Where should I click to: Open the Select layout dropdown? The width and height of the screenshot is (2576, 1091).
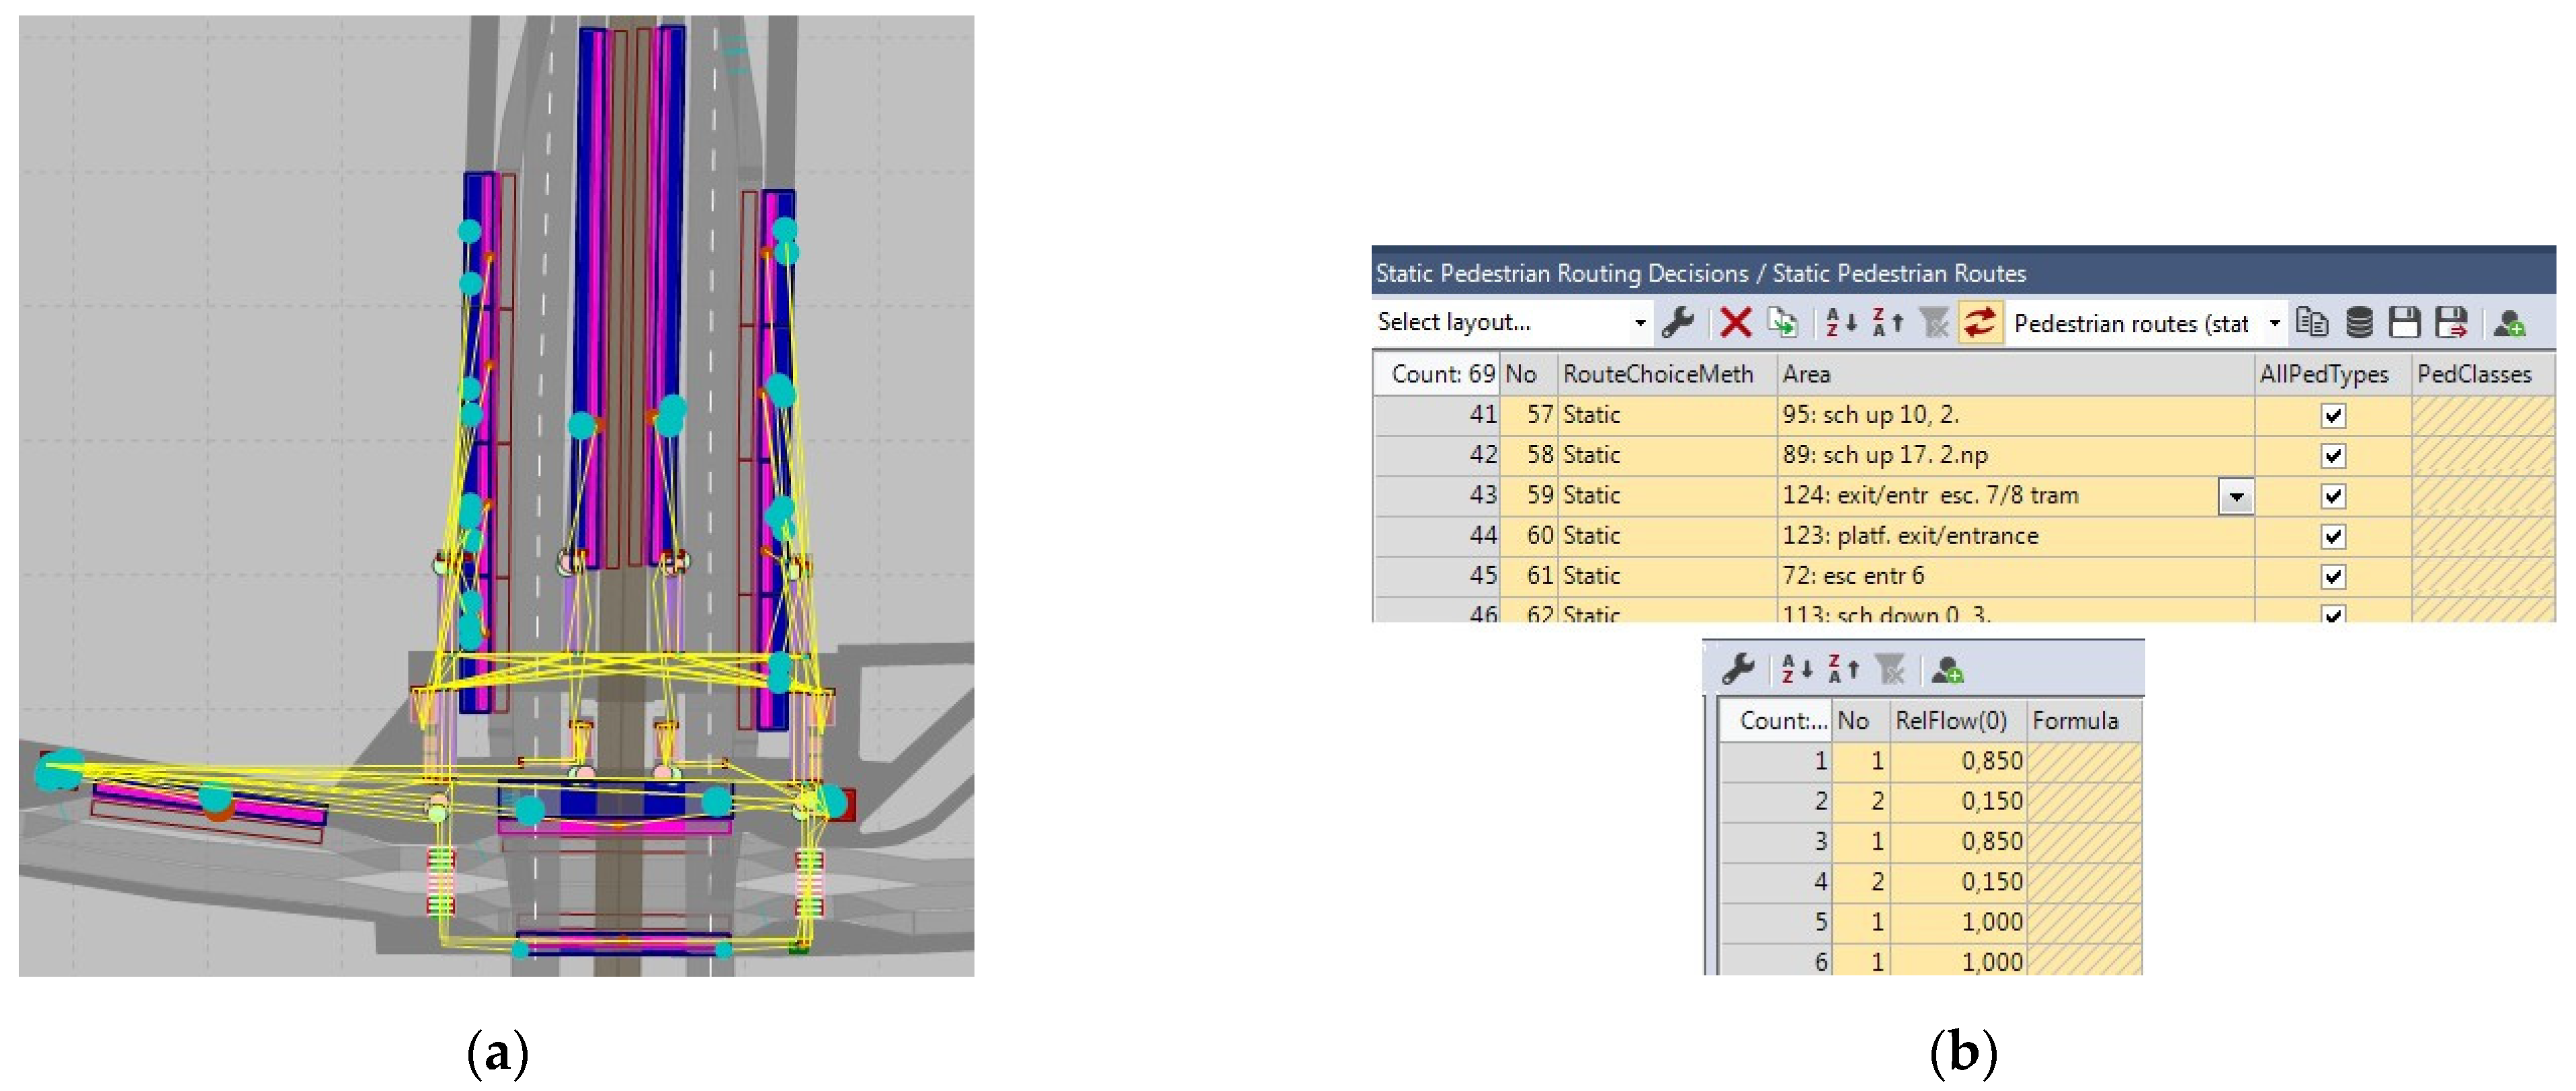click(x=1639, y=323)
